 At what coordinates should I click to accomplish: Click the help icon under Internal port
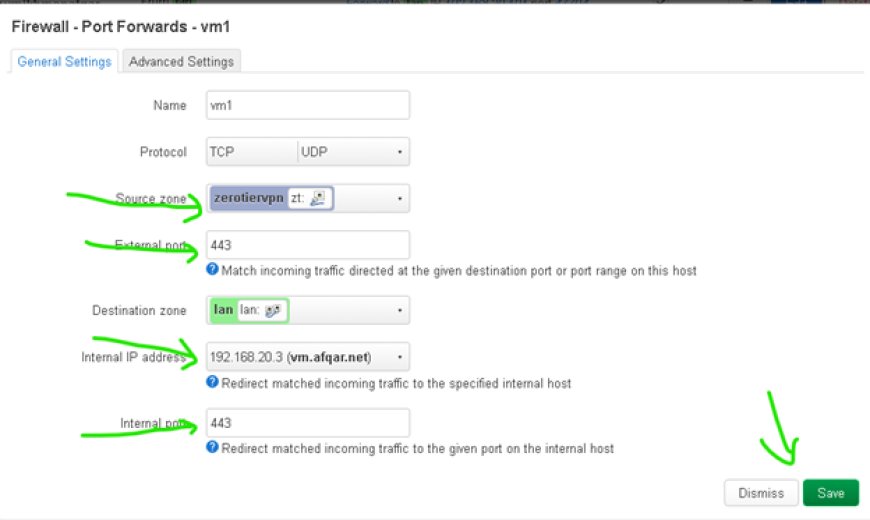212,447
